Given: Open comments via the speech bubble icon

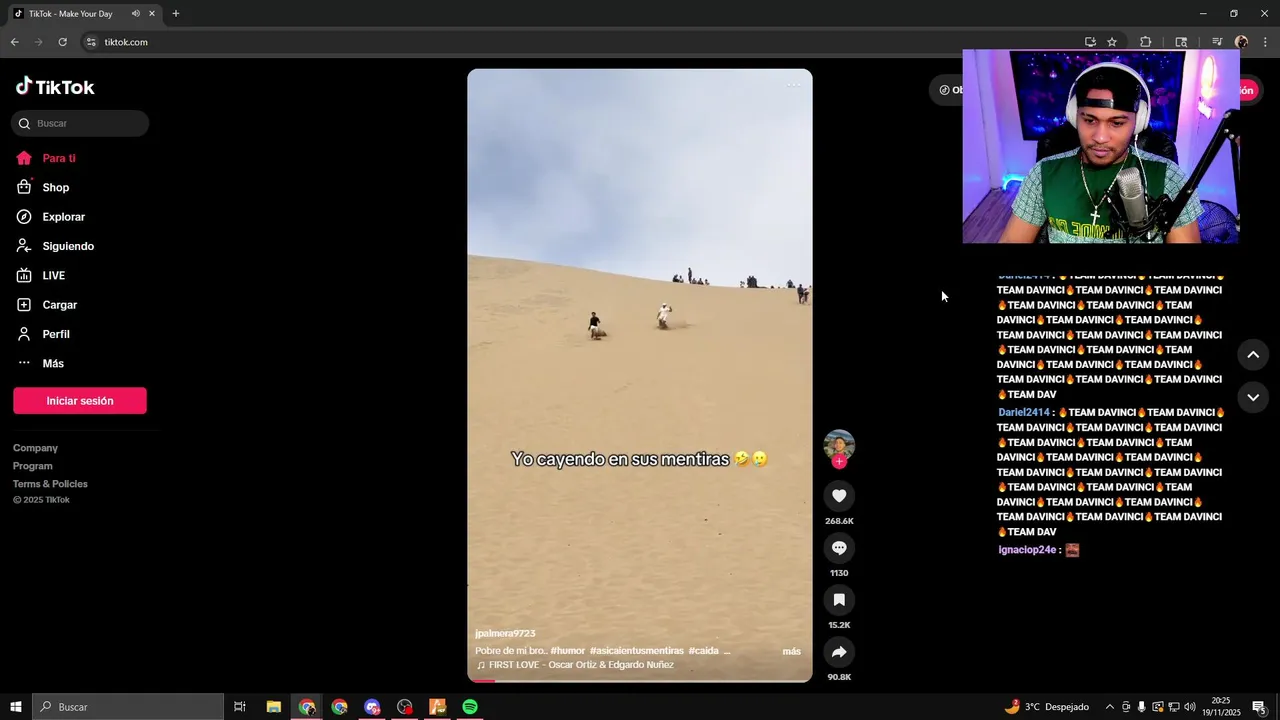Looking at the screenshot, I should [839, 548].
